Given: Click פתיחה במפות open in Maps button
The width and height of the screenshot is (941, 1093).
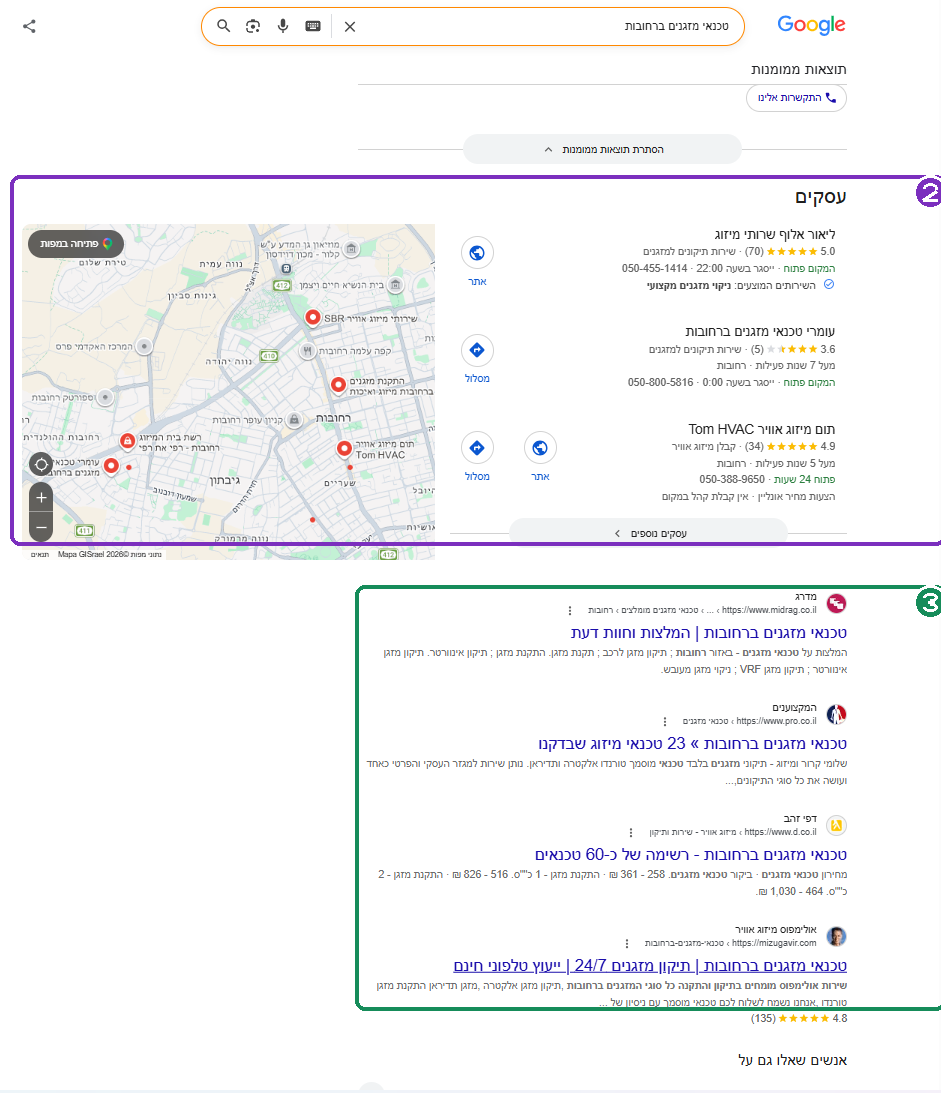Looking at the screenshot, I should pos(76,244).
